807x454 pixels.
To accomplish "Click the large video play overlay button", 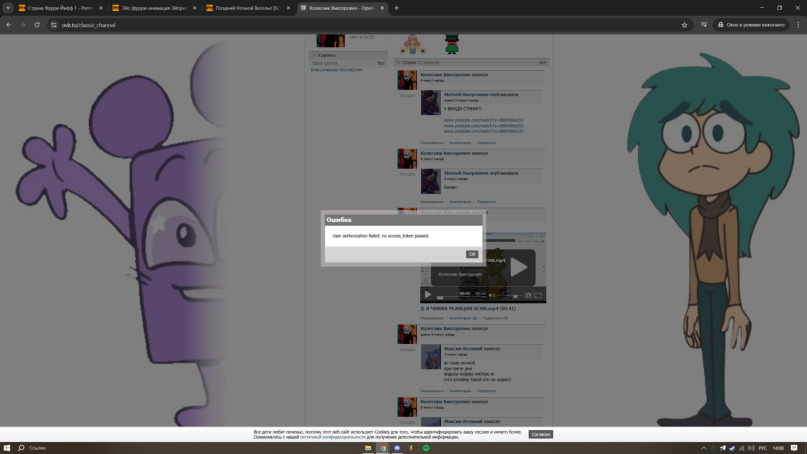I will pyautogui.click(x=519, y=267).
